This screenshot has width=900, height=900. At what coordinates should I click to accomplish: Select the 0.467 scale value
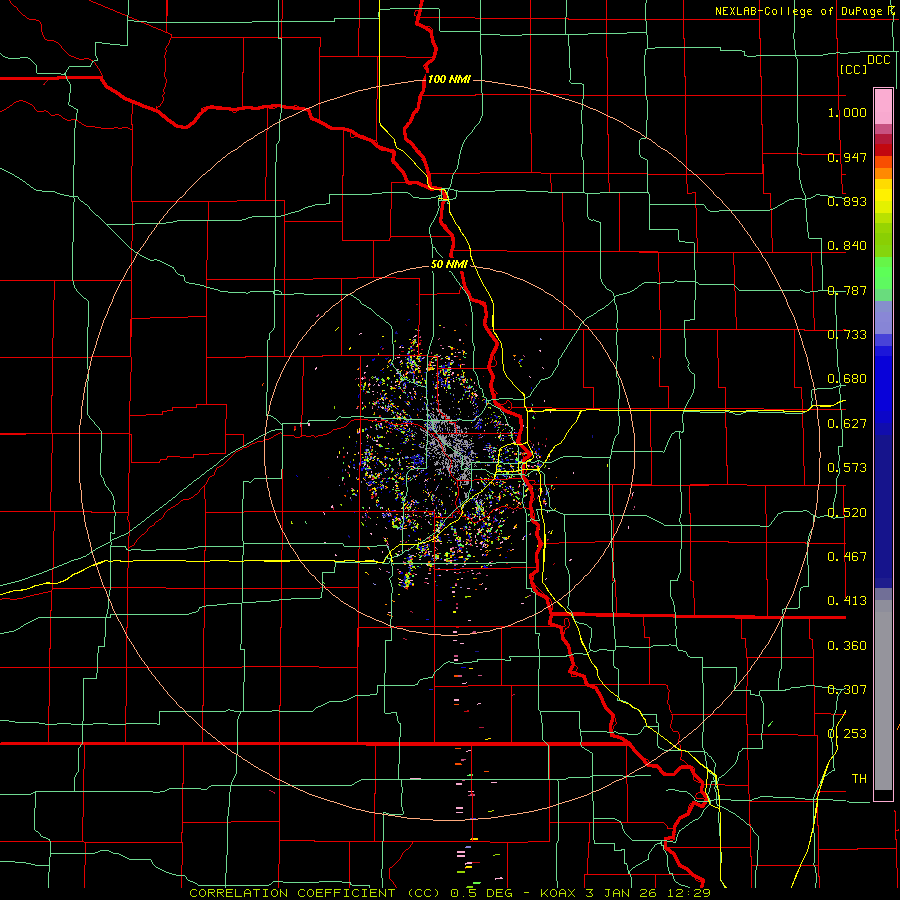847,557
